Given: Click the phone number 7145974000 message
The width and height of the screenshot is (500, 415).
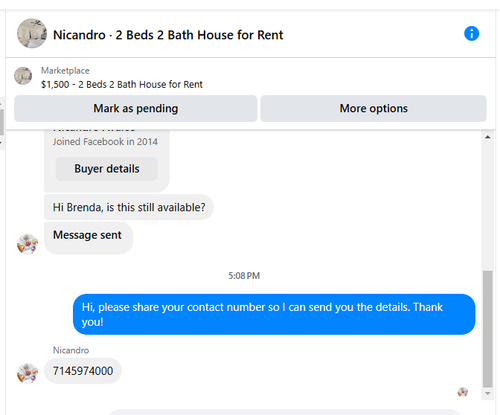Looking at the screenshot, I should pyautogui.click(x=83, y=371).
